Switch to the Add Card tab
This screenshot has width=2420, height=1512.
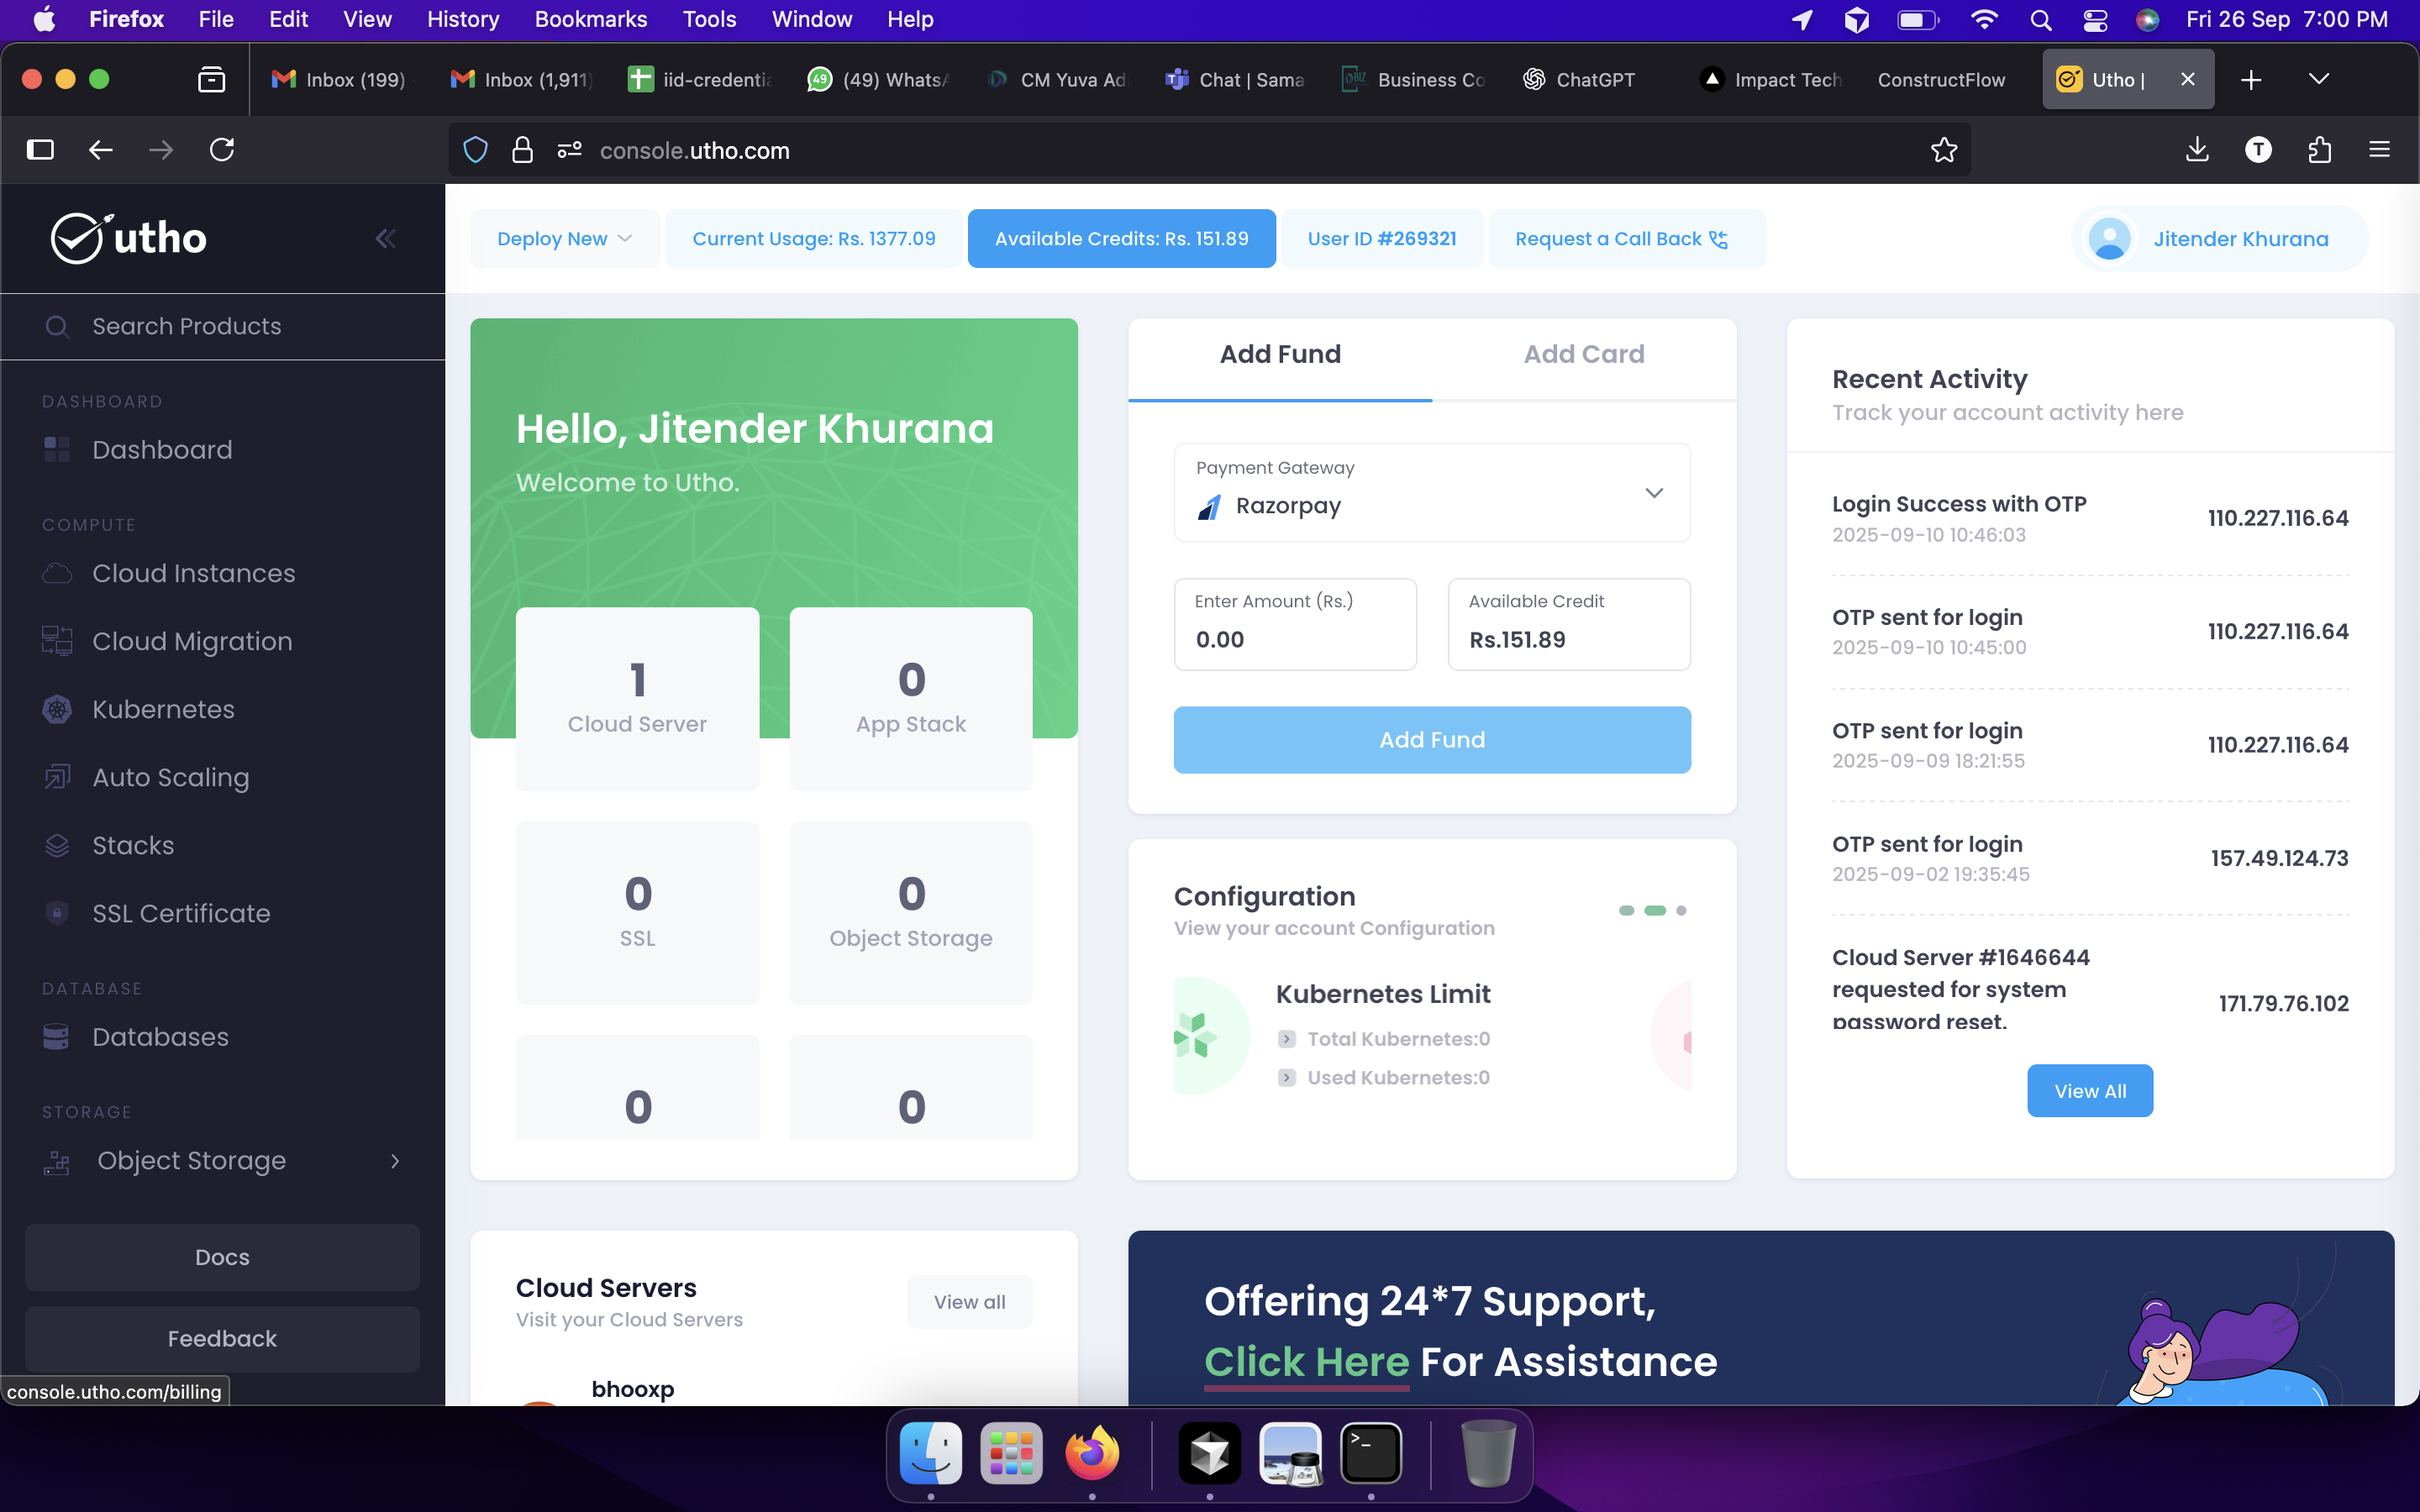pos(1583,354)
